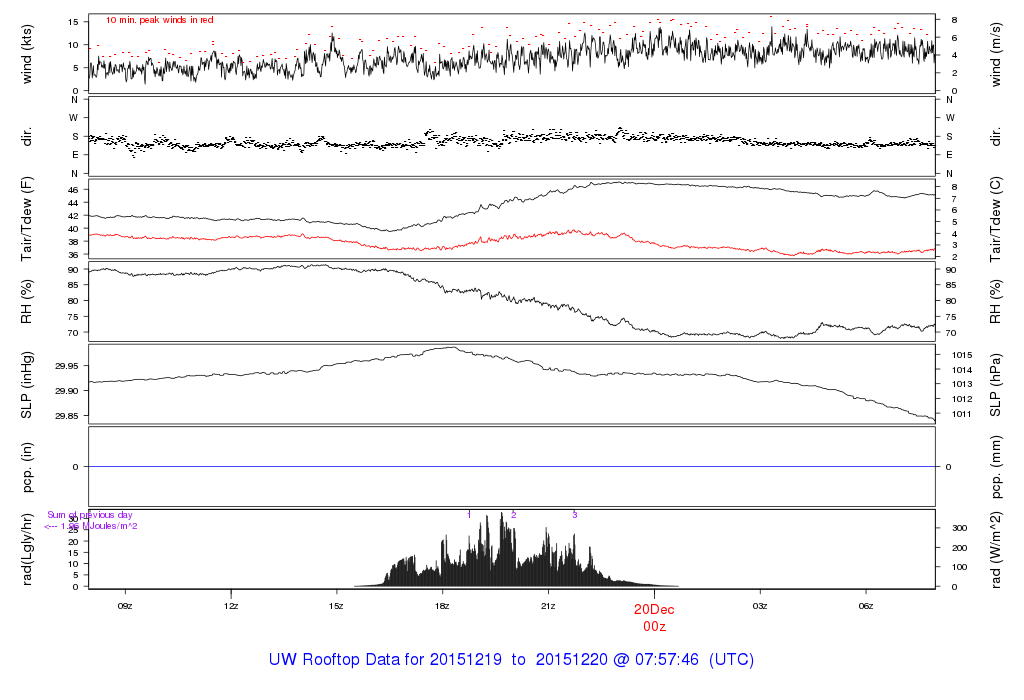Click the '36' temperature tick value

[x=72, y=255]
